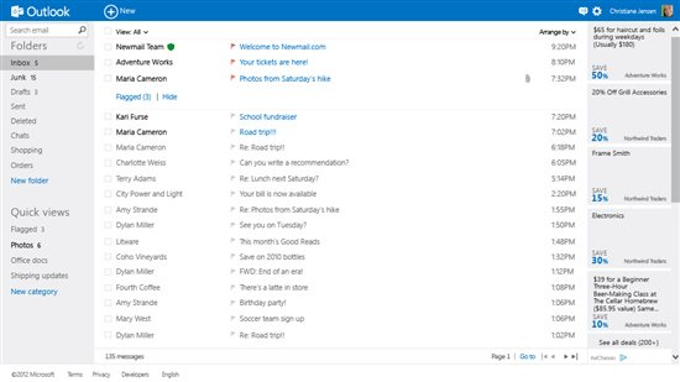Check the Mary West message checkbox
The image size is (680, 382).
point(108,319)
